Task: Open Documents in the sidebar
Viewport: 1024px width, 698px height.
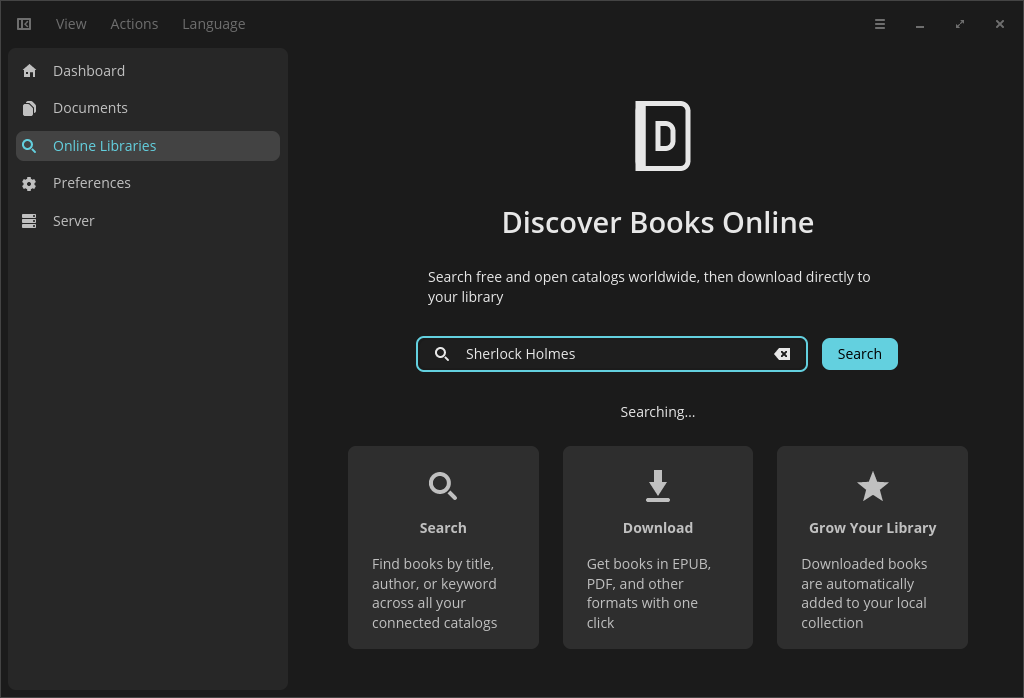Action: pos(148,108)
